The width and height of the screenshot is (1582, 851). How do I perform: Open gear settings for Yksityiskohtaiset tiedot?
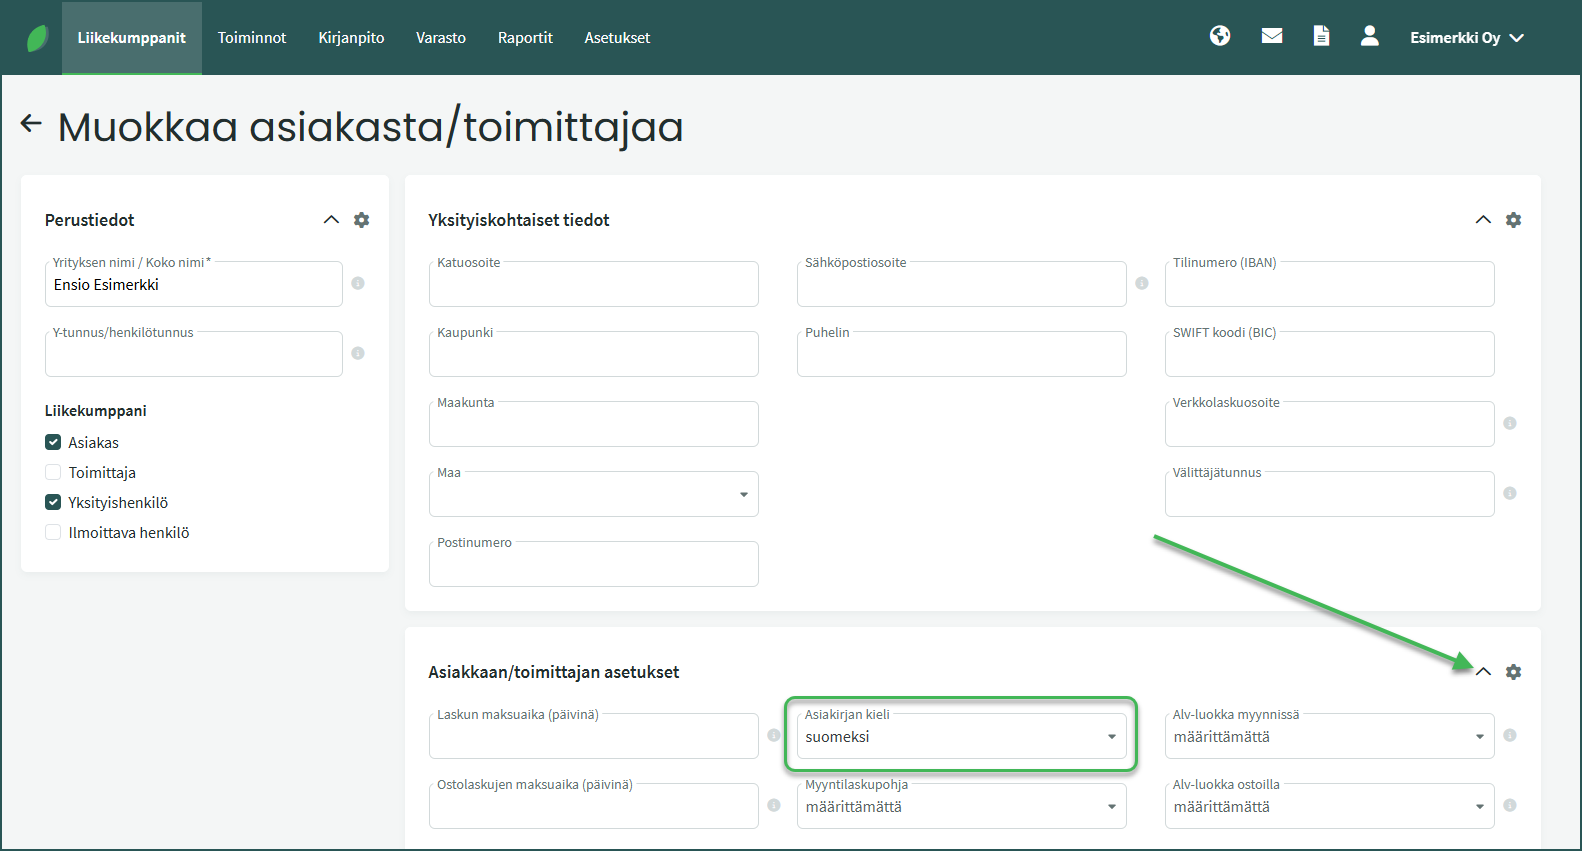pos(1513,220)
